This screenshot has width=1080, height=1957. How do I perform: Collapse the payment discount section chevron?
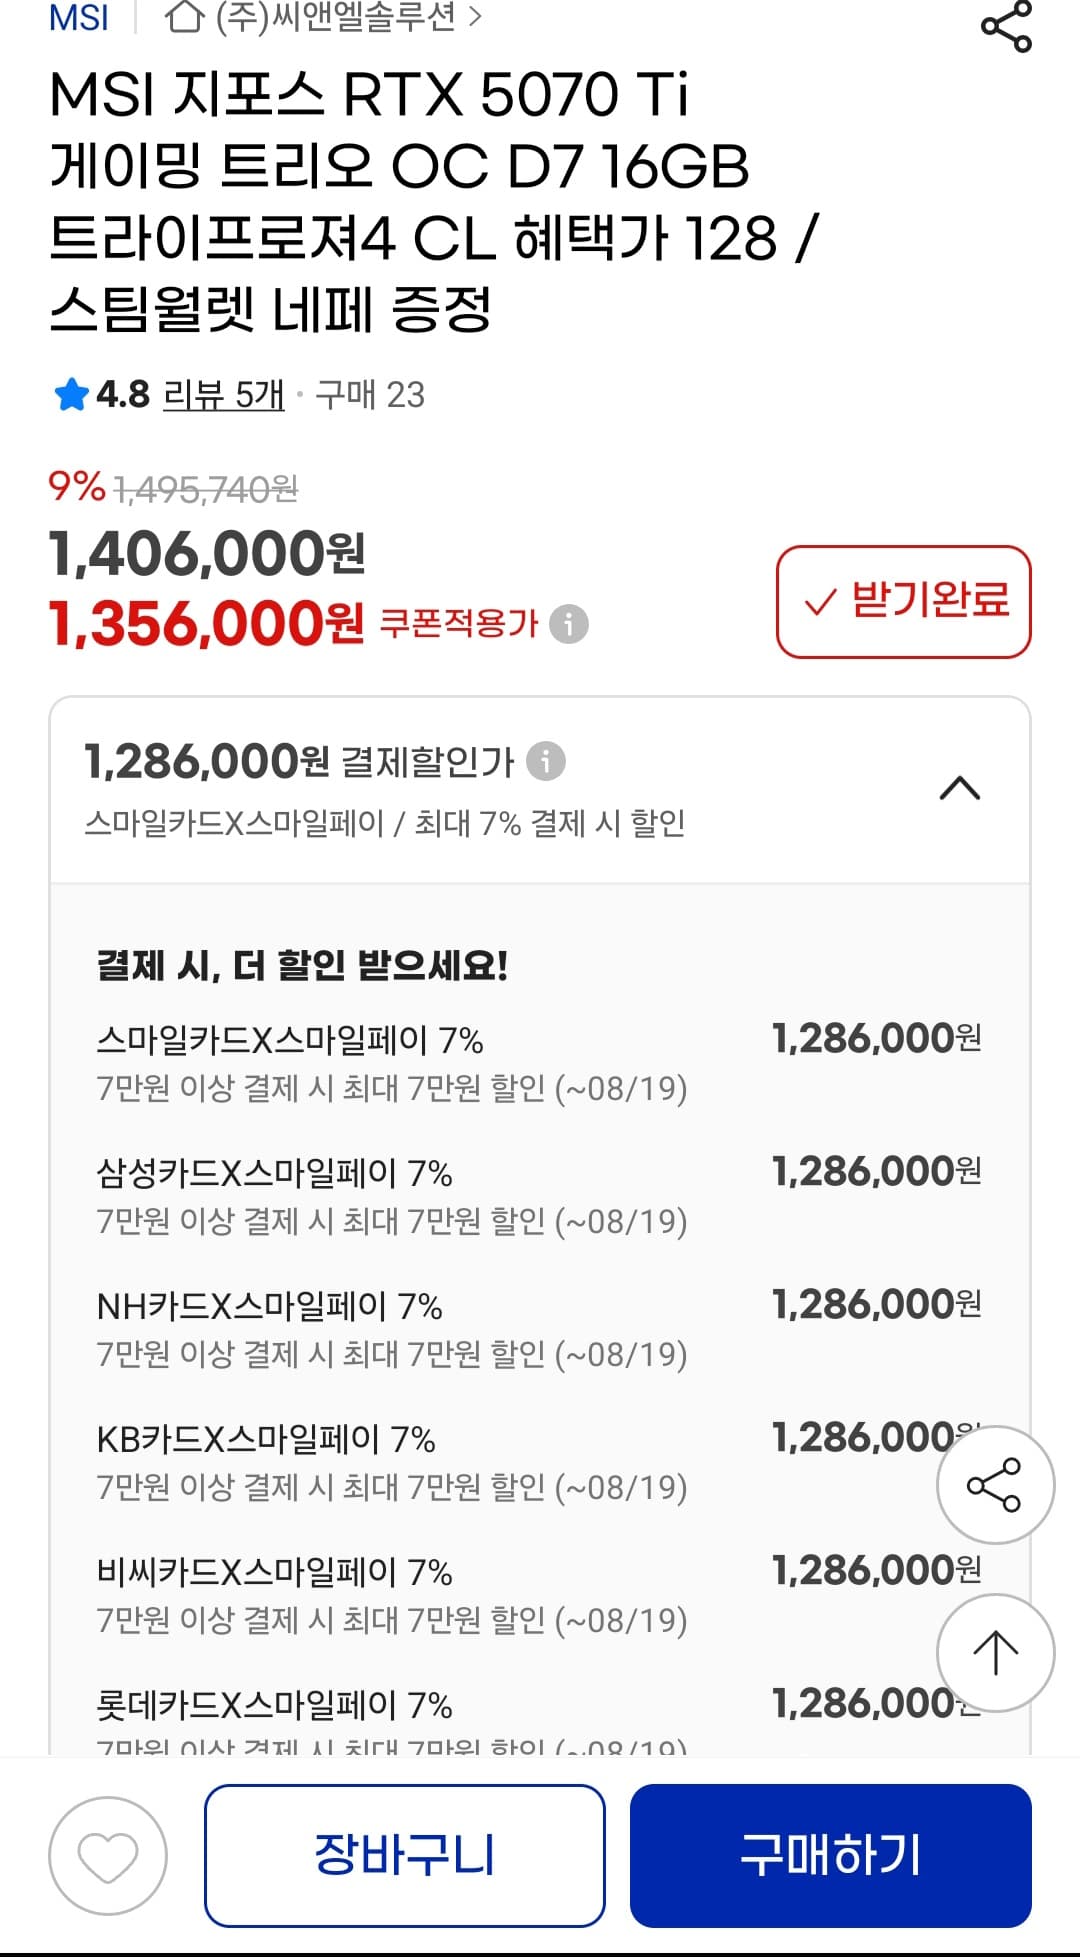960,788
